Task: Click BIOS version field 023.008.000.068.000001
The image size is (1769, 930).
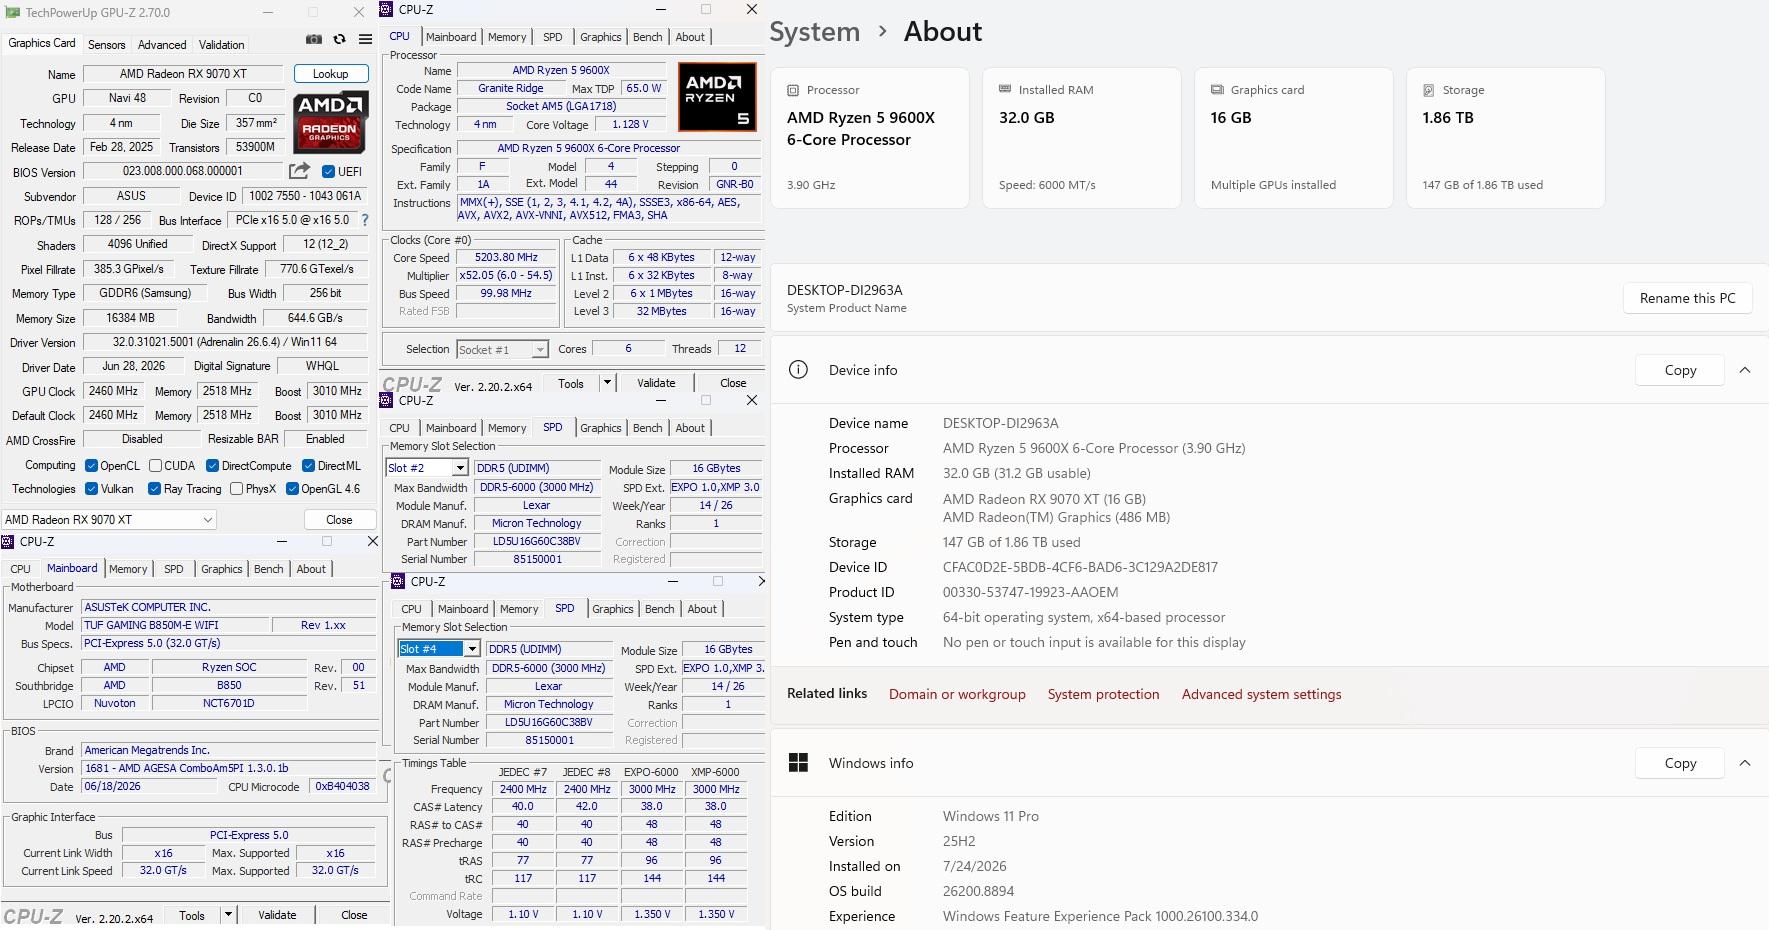Action: 183,171
